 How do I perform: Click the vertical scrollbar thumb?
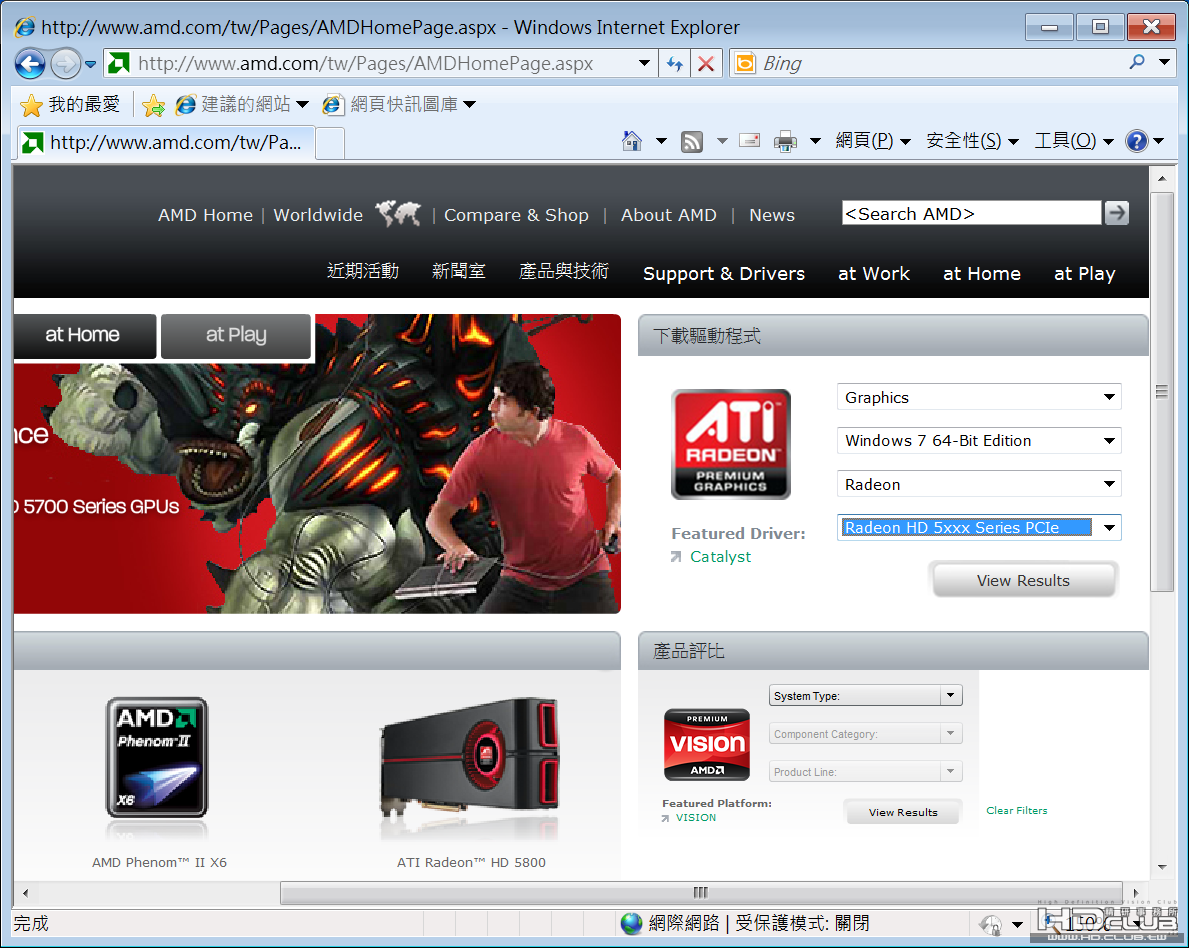[x=1161, y=392]
